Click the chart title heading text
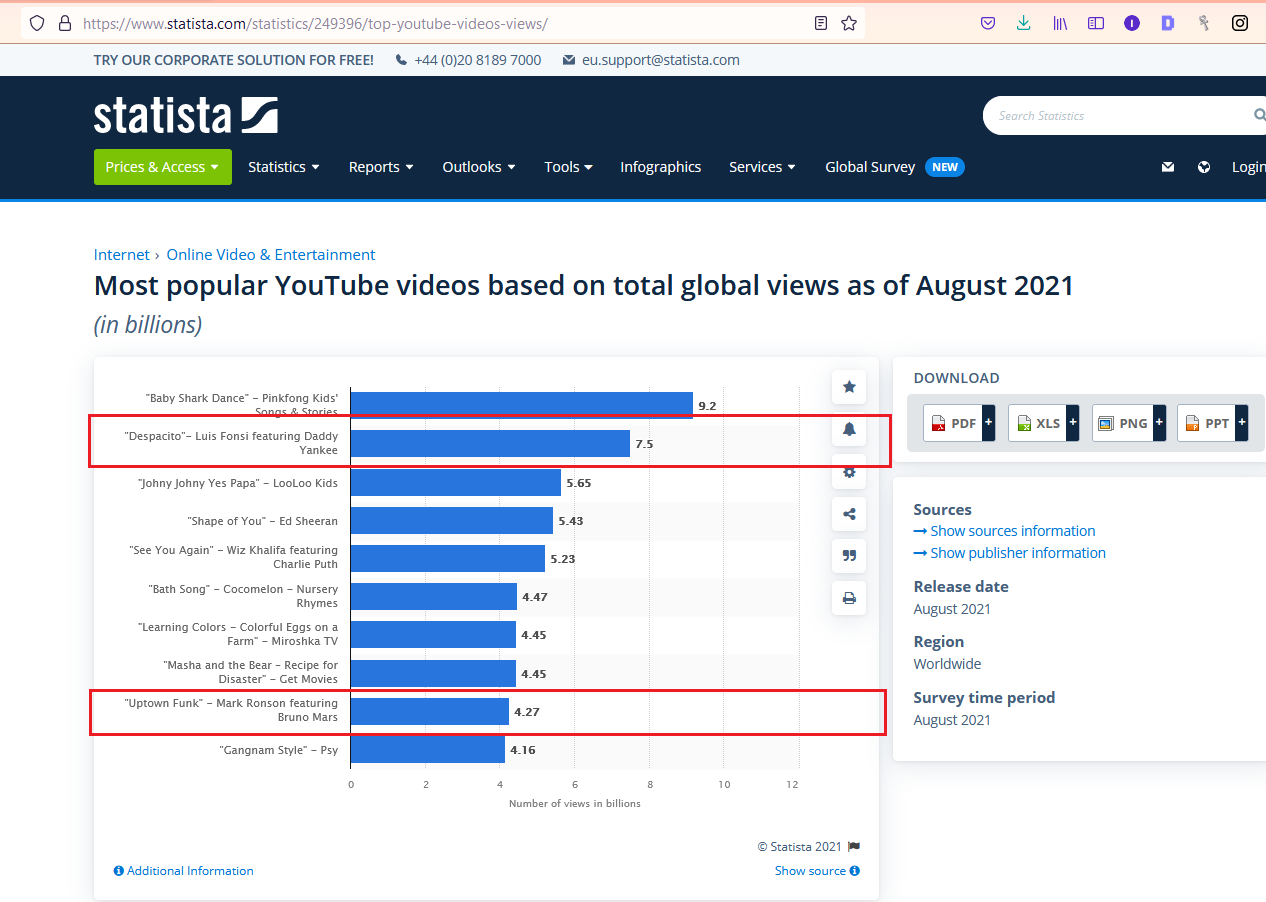 (x=584, y=286)
